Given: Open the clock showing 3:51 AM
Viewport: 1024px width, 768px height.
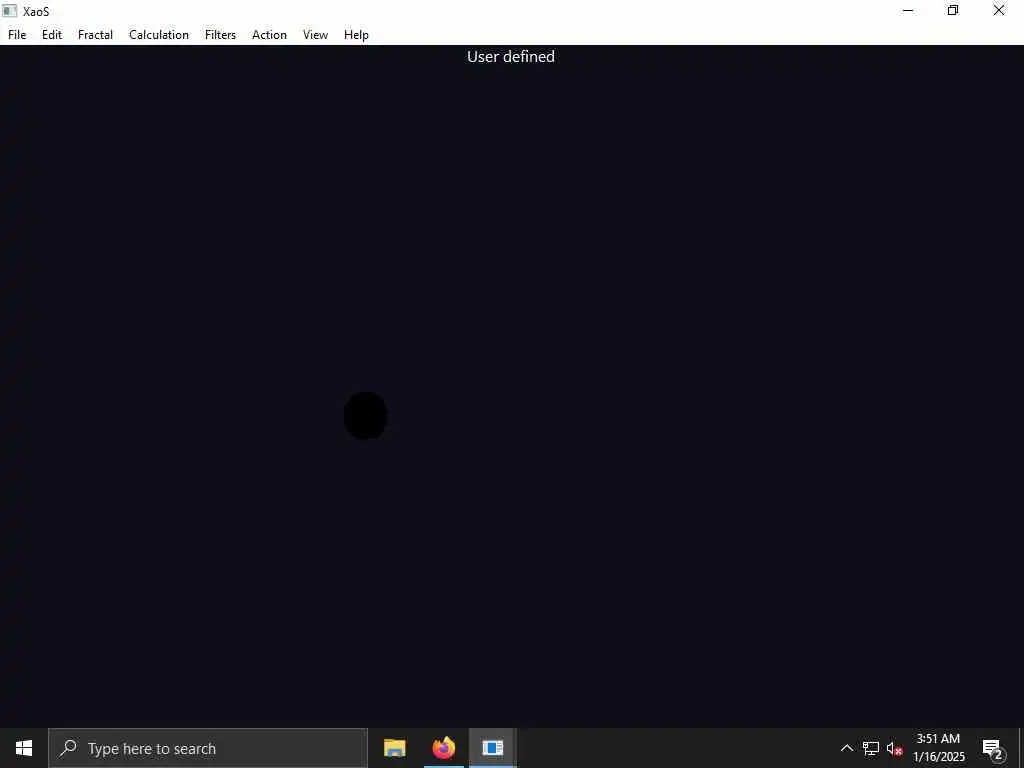Looking at the screenshot, I should coord(938,748).
